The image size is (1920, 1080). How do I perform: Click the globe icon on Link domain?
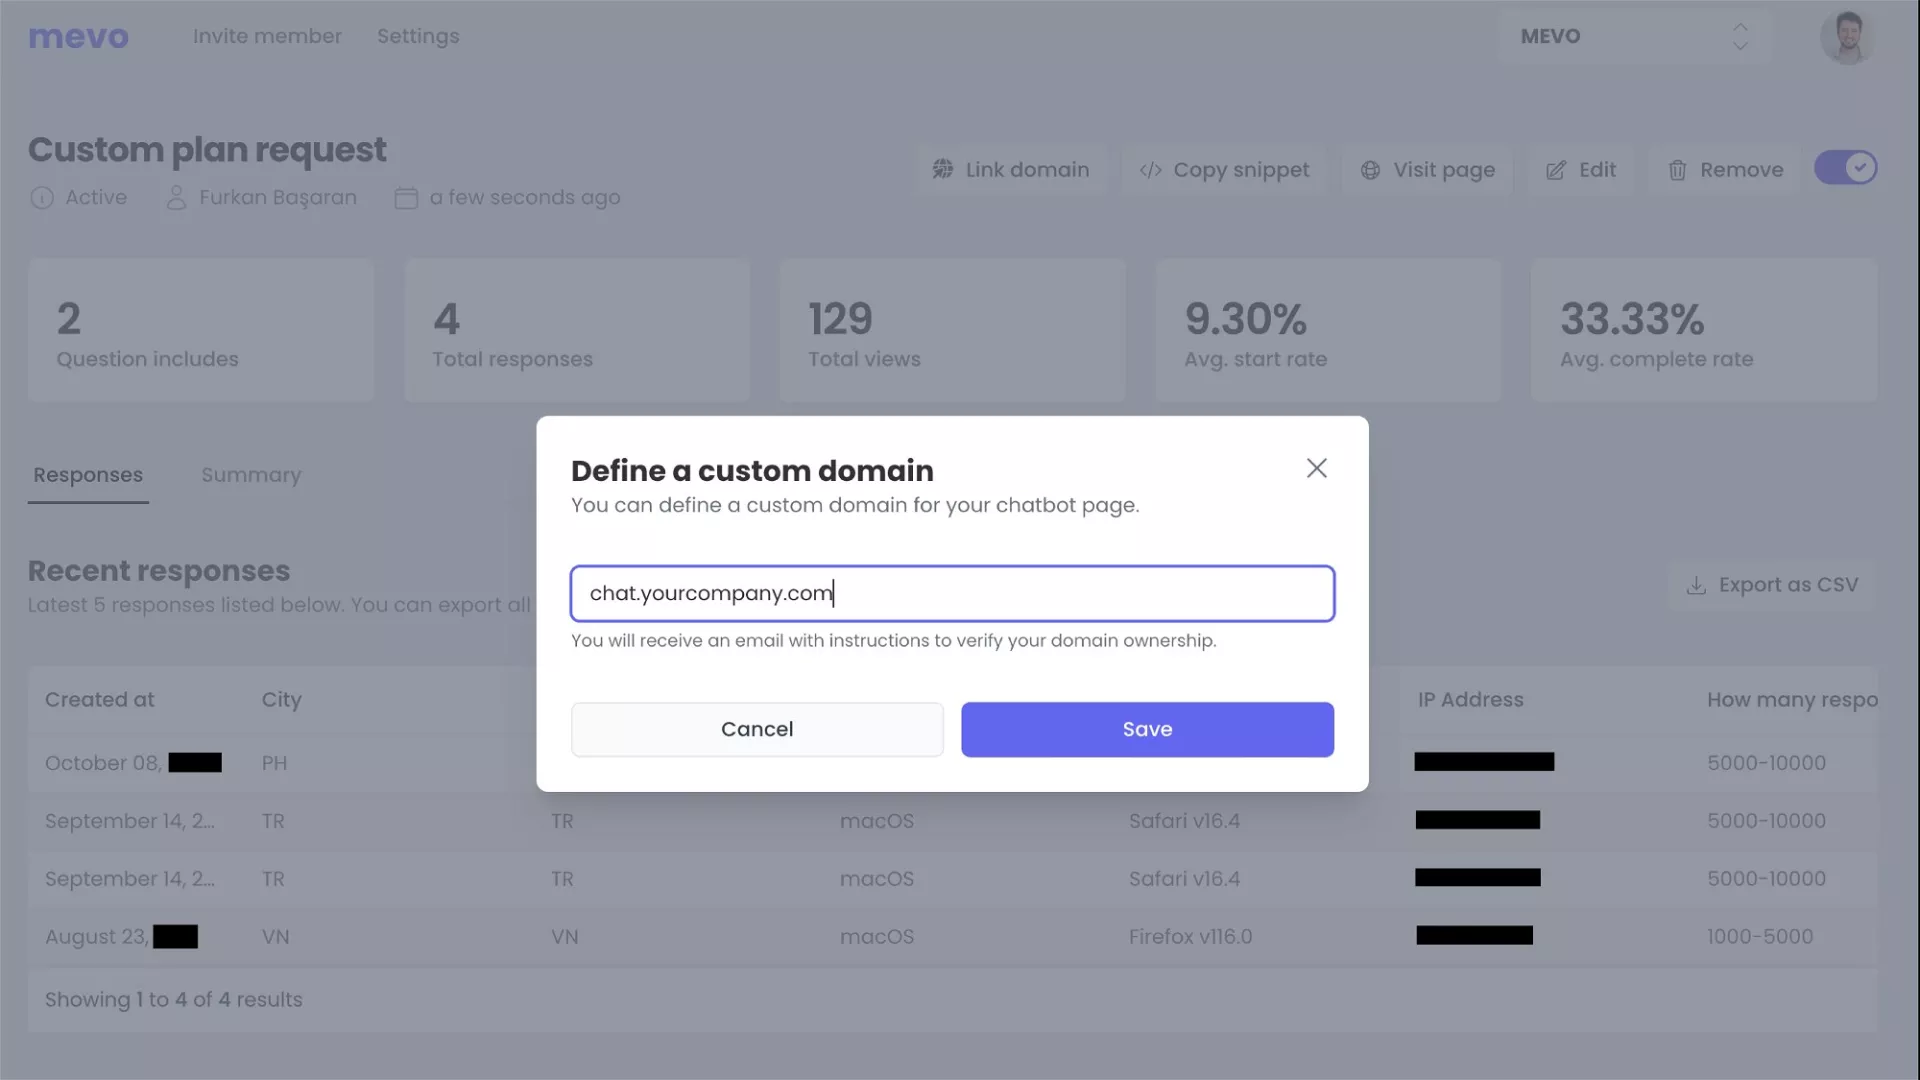(x=943, y=170)
